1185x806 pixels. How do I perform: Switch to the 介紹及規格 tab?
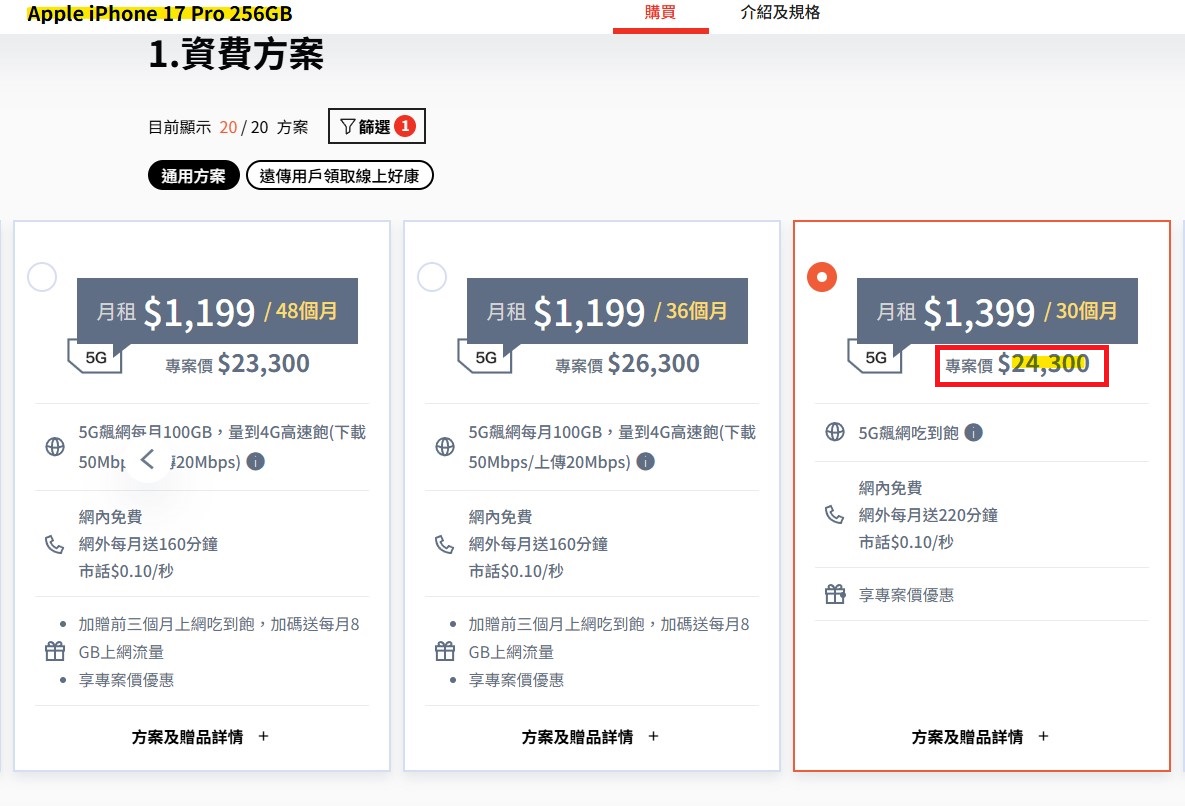tap(780, 13)
